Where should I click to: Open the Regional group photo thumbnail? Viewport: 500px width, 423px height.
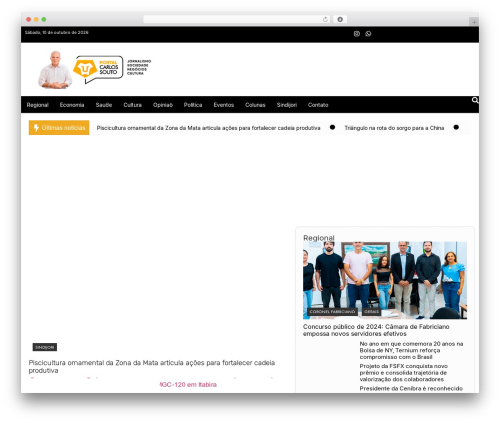[385, 280]
